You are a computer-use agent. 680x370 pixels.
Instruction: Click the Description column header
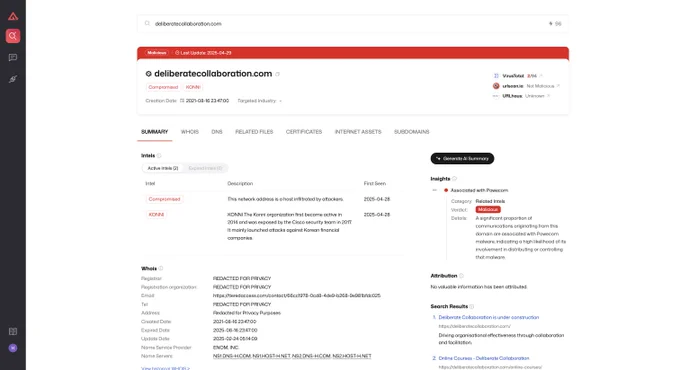tap(240, 183)
